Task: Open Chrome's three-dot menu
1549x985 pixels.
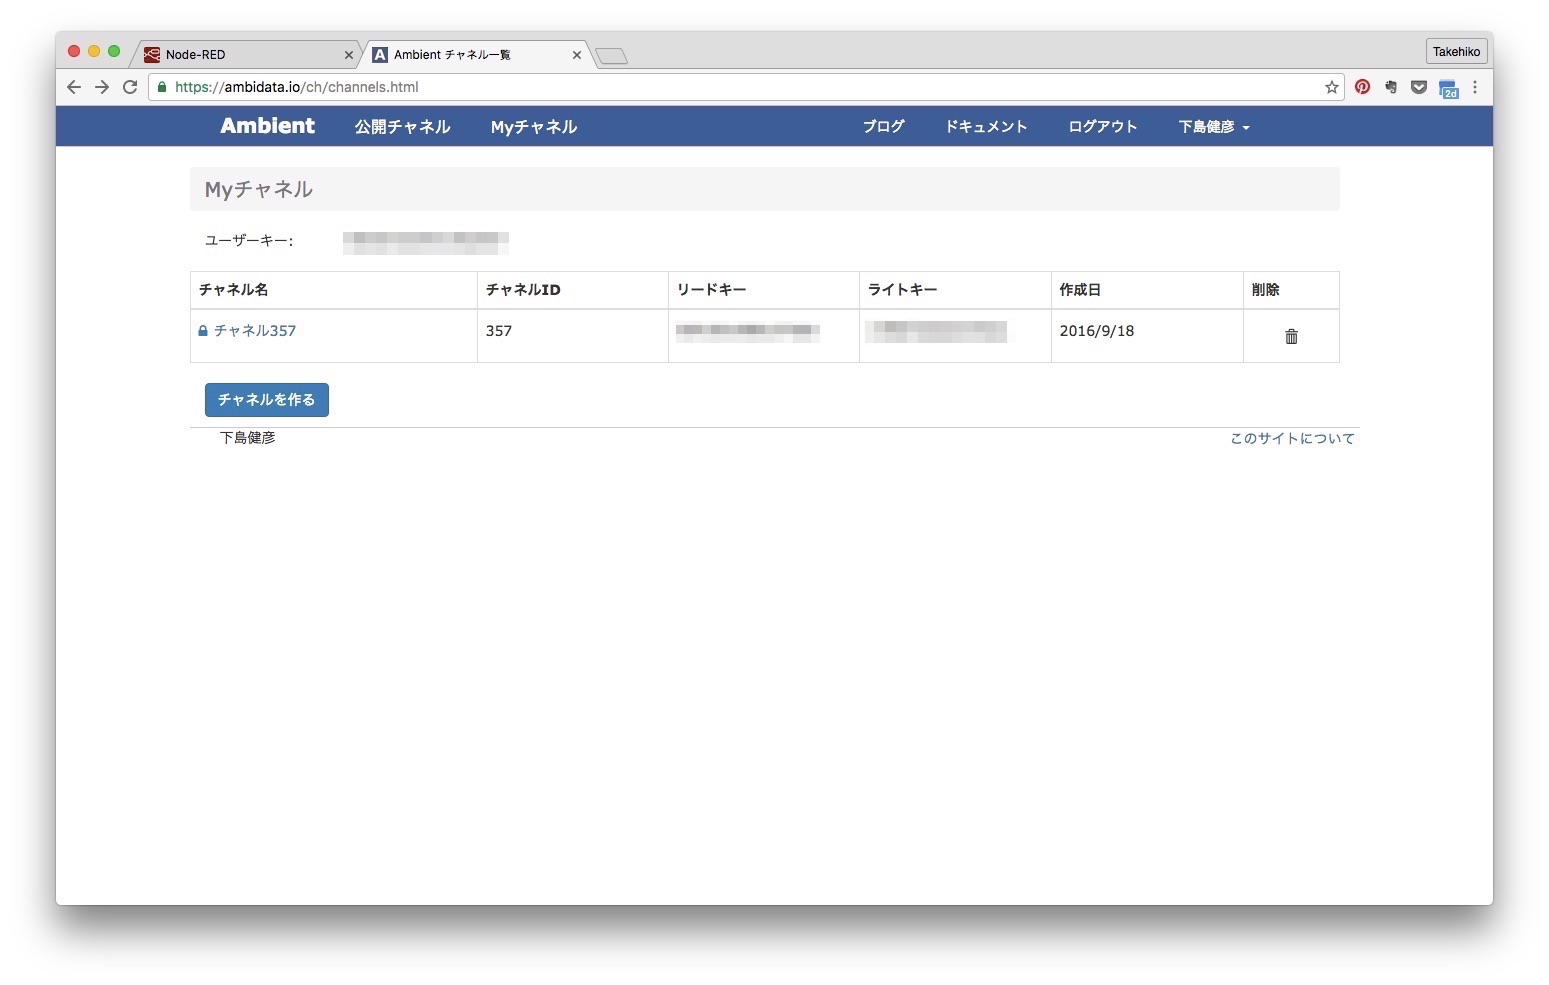Action: pyautogui.click(x=1476, y=87)
